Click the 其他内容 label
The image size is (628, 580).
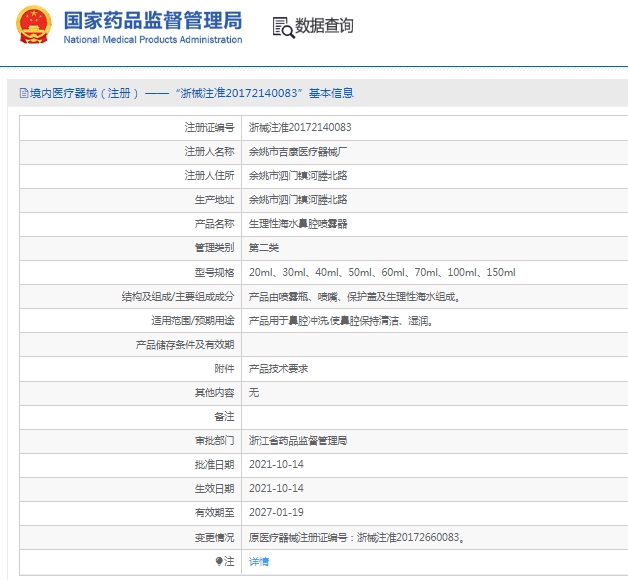(214, 393)
